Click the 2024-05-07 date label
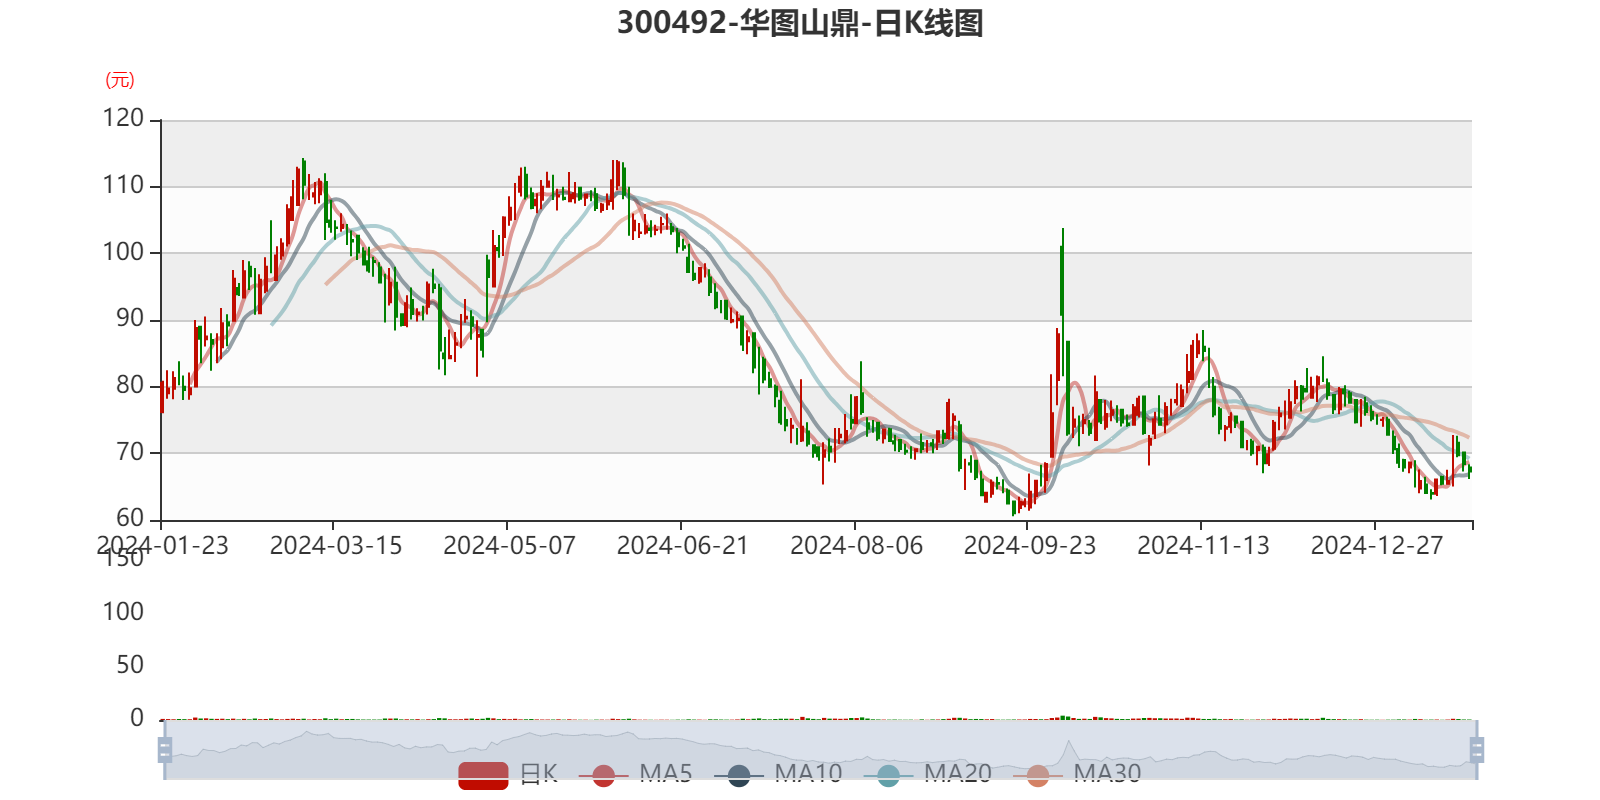This screenshot has width=1600, height=800. coord(509,546)
